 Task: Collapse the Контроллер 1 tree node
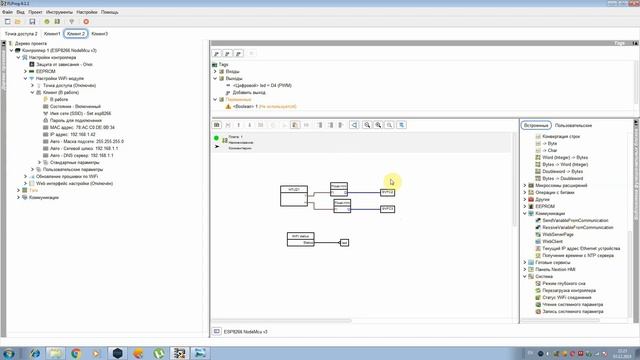pyautogui.click(x=11, y=51)
